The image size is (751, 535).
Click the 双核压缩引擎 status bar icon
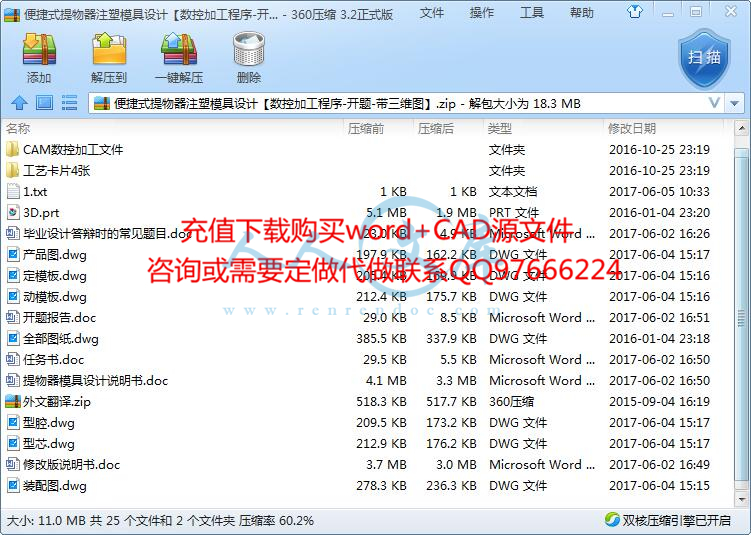click(612, 520)
